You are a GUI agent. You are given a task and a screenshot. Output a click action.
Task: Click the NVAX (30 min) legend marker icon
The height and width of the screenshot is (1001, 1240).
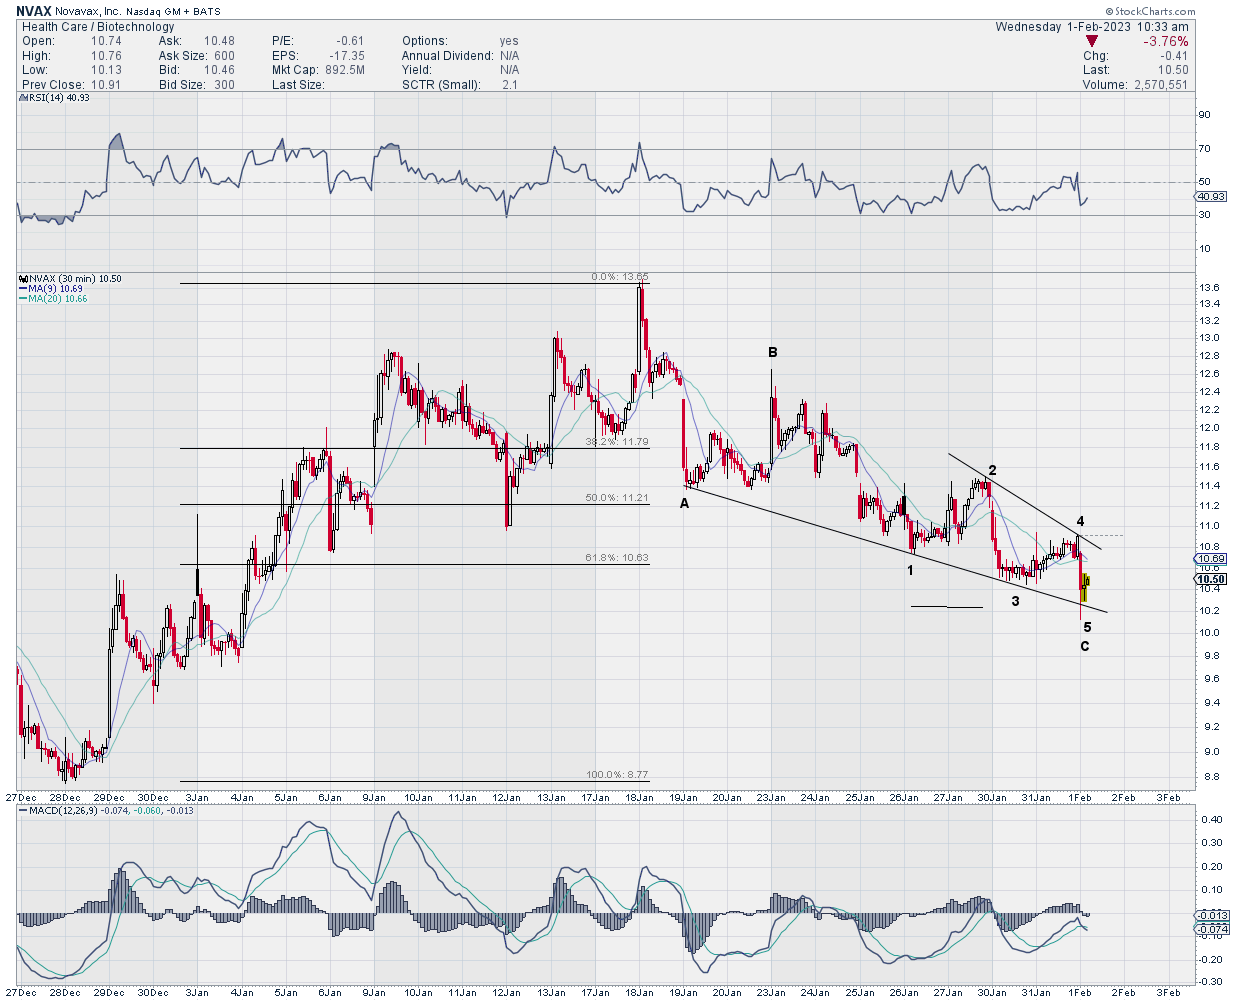click(24, 278)
